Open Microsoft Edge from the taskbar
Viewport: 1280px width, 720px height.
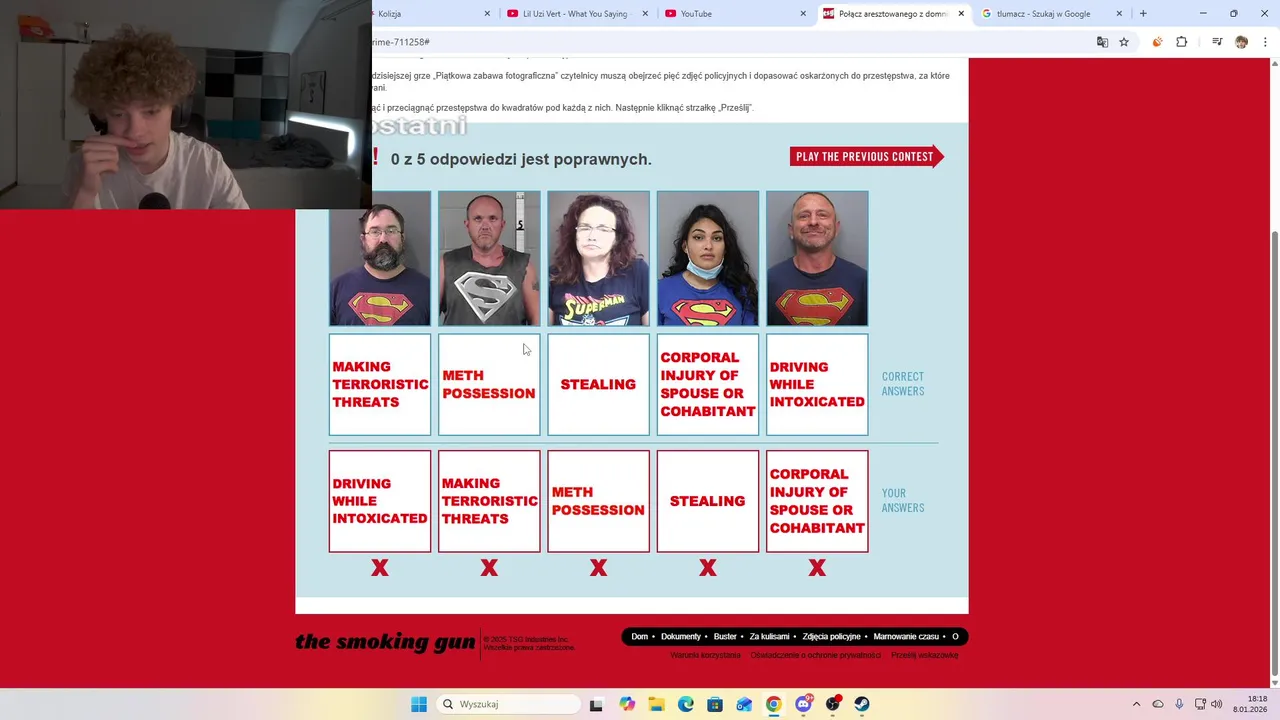[685, 704]
